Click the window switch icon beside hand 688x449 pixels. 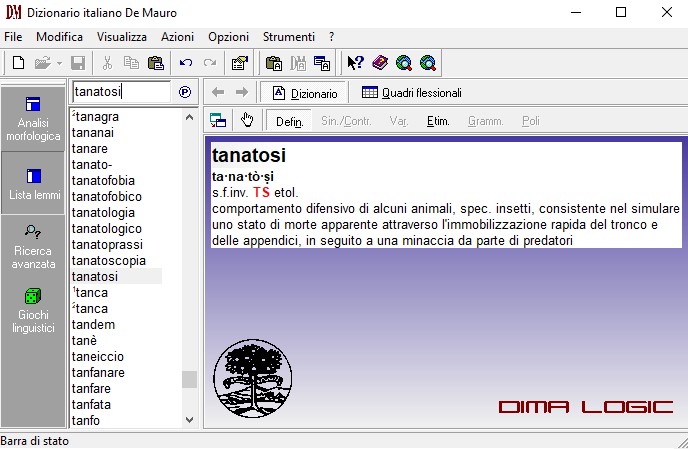coord(218,120)
